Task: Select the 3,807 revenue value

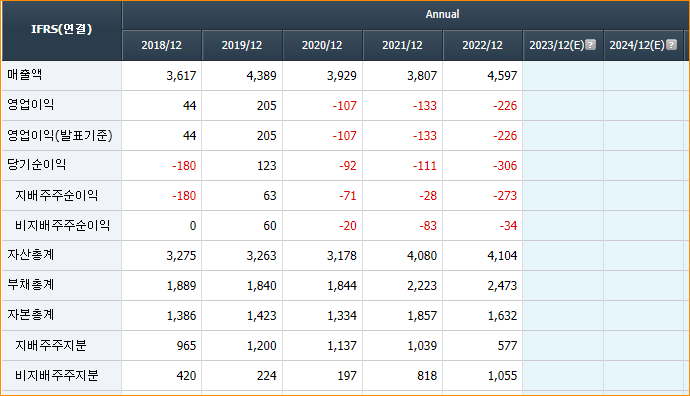Action: 422,76
